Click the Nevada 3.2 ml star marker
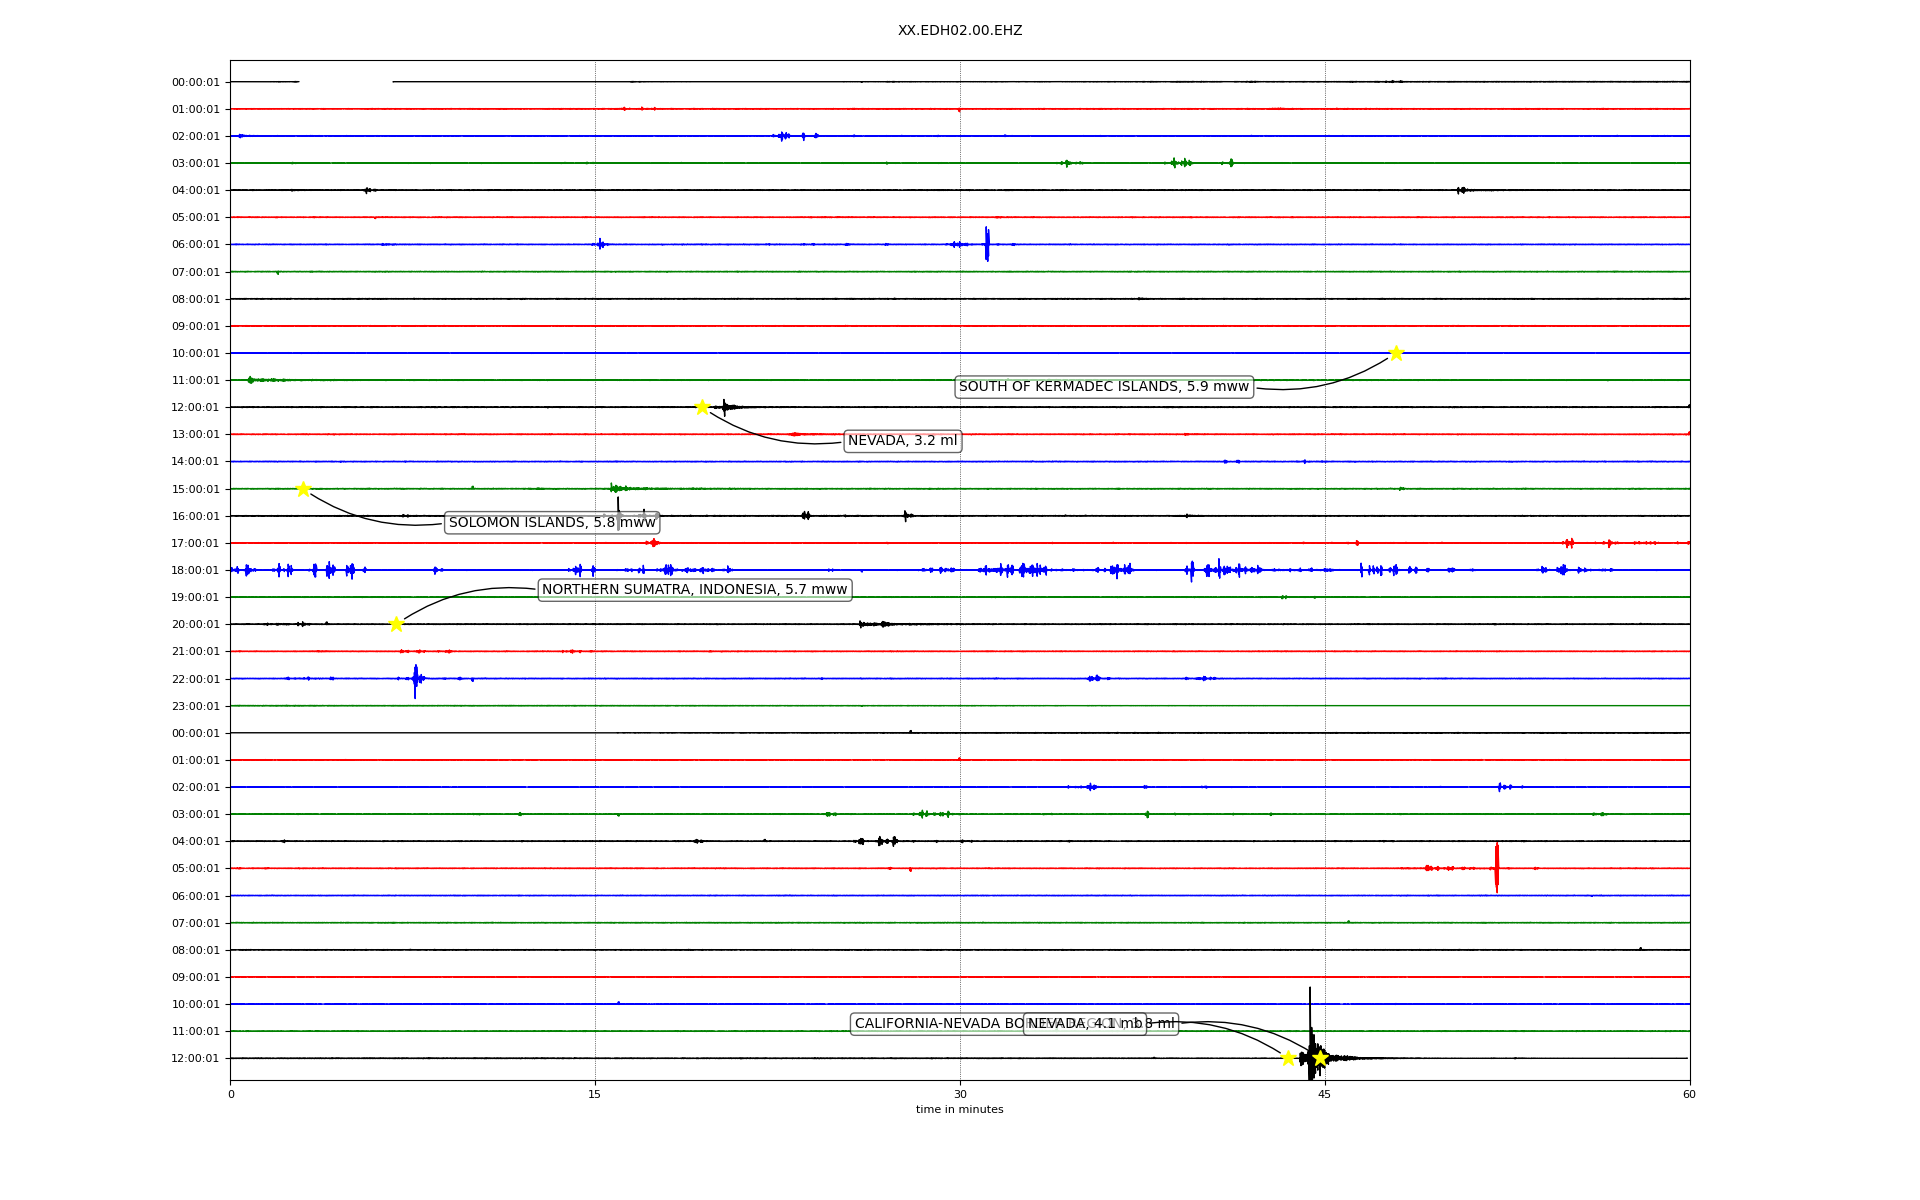Screen dimensions: 1920x1200 click(702, 407)
